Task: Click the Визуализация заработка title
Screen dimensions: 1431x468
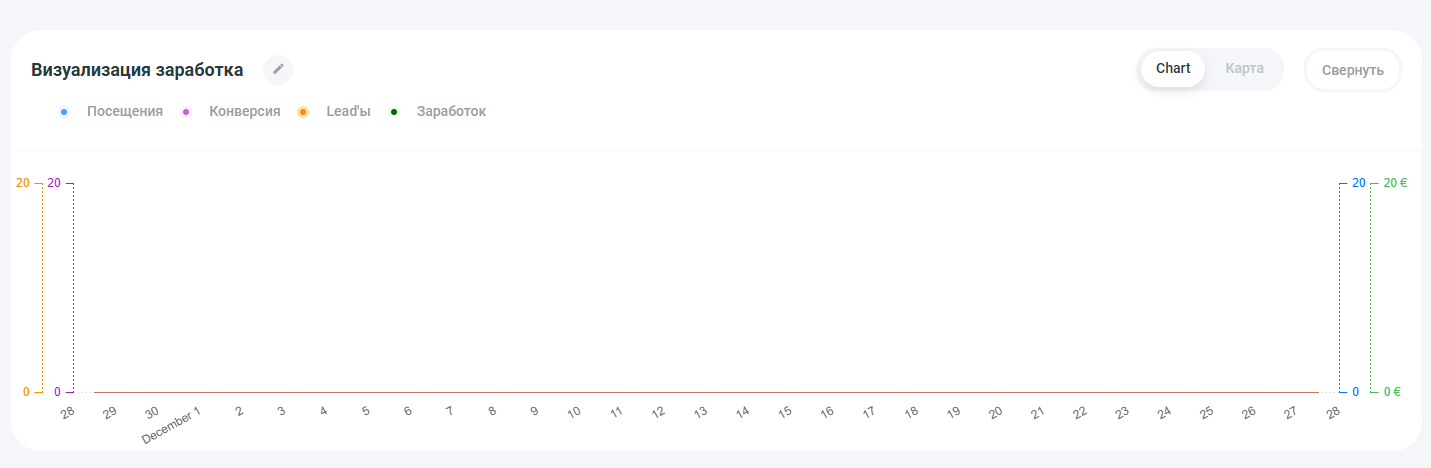Action: (x=137, y=70)
